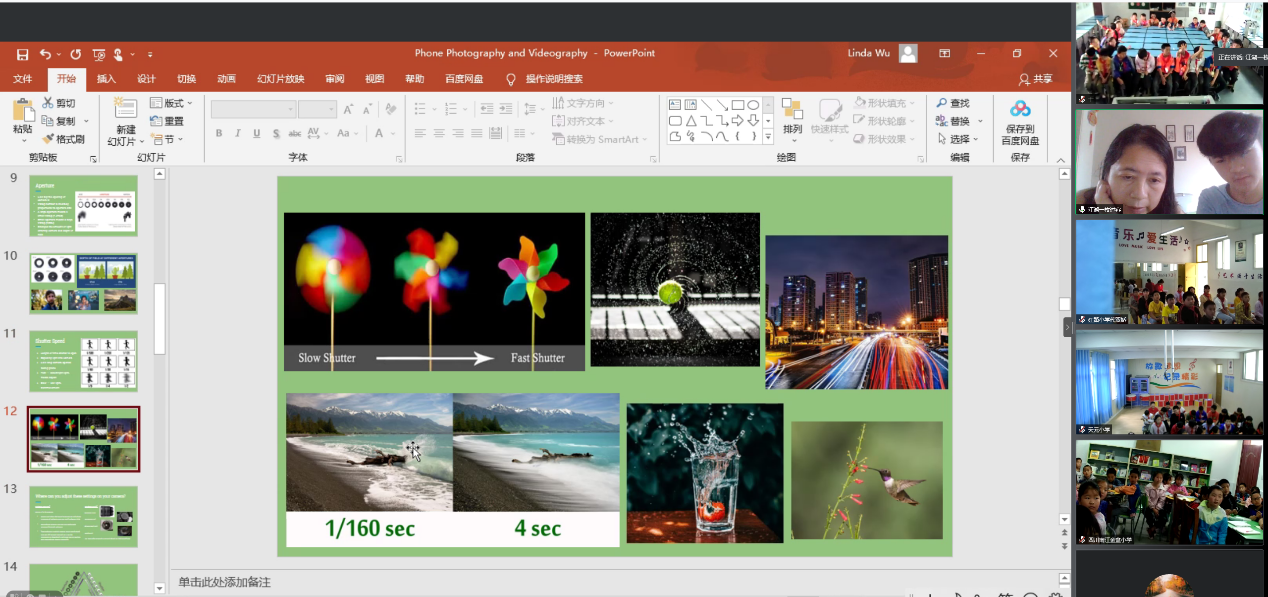
Task: Increase list indent level icon
Action: [507, 109]
